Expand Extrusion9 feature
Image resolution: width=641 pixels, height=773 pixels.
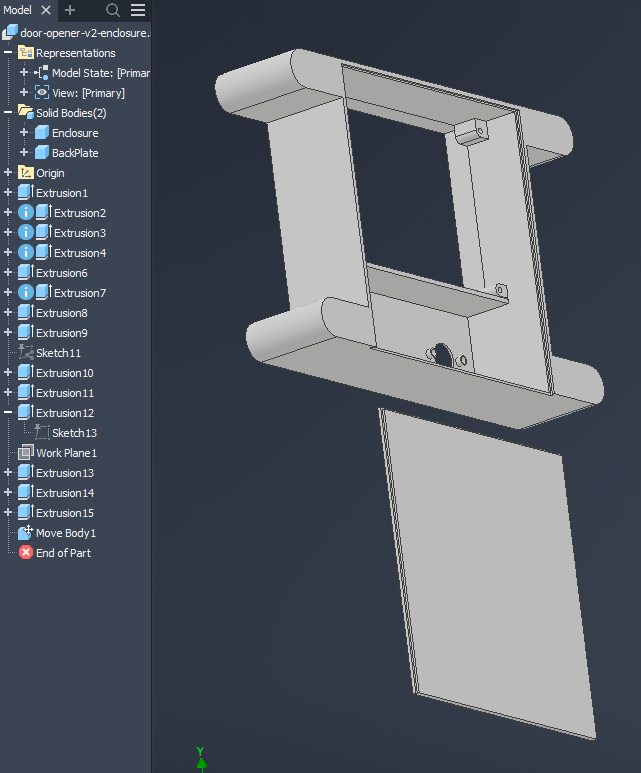tap(8, 332)
